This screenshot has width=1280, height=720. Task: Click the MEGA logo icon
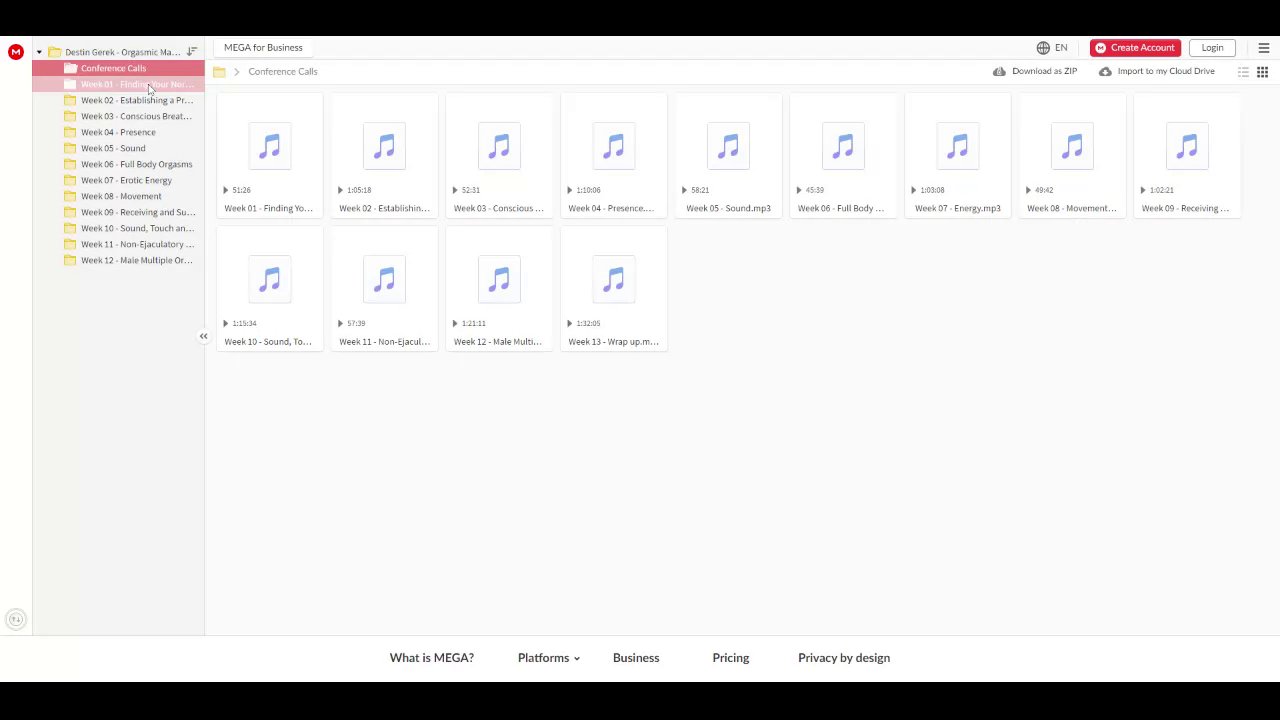click(x=15, y=52)
